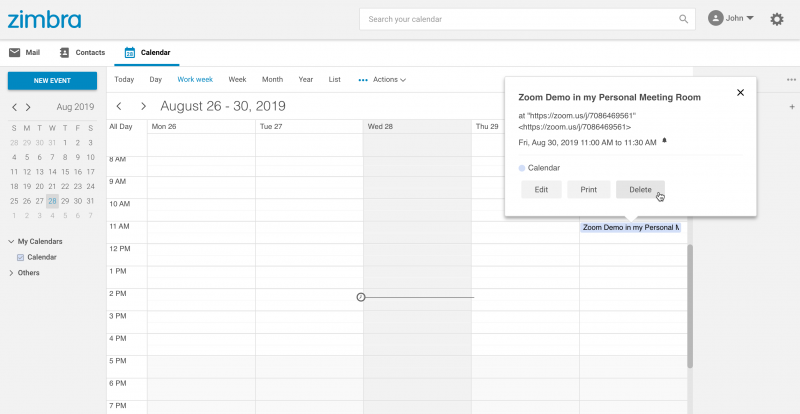Go to previous month in mini calendar
800x414 pixels.
pos(15,107)
